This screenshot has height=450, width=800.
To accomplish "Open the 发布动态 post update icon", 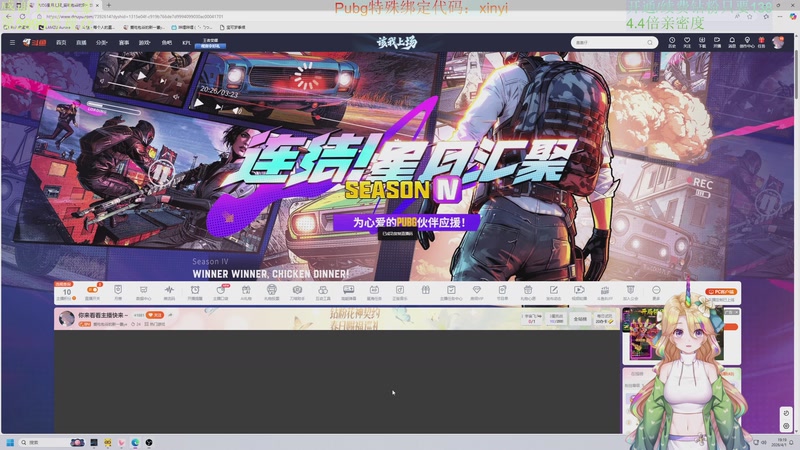I will (x=554, y=292).
